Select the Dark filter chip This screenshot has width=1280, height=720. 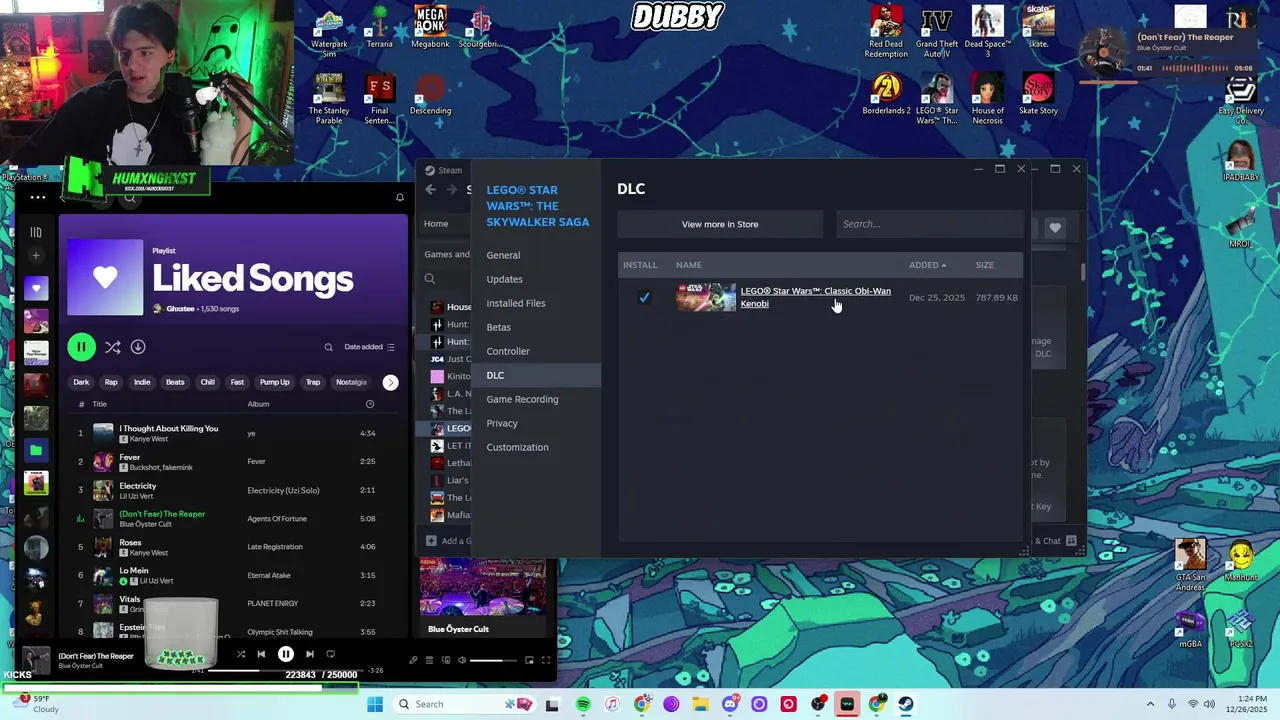click(x=81, y=382)
